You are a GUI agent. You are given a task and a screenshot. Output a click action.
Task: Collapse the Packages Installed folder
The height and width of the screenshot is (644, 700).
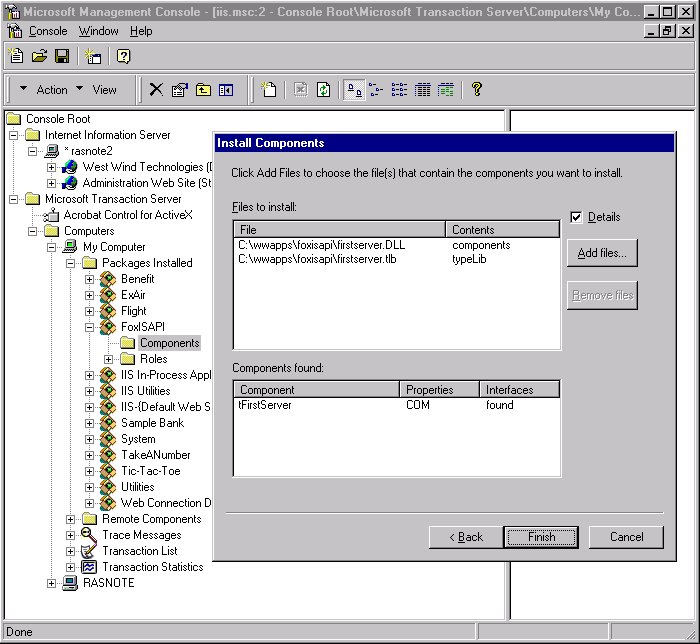click(x=71, y=263)
